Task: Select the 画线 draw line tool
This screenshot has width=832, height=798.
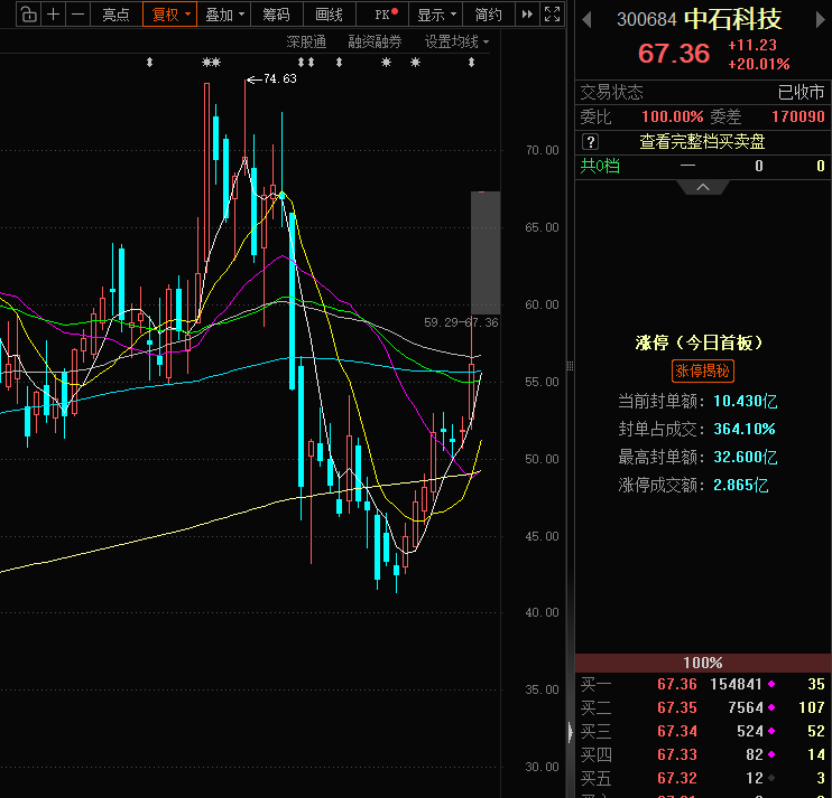Action: [329, 14]
